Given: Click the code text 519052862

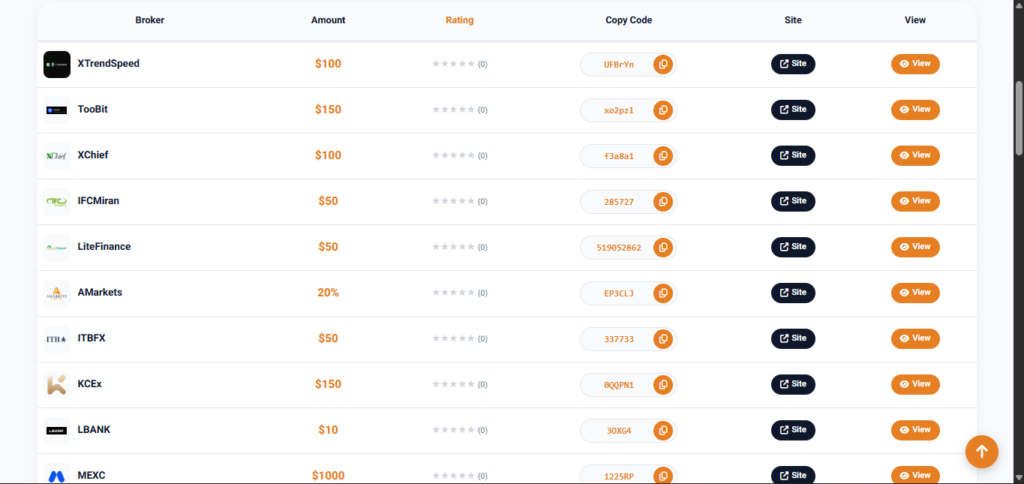Looking at the screenshot, I should pyautogui.click(x=618, y=248).
